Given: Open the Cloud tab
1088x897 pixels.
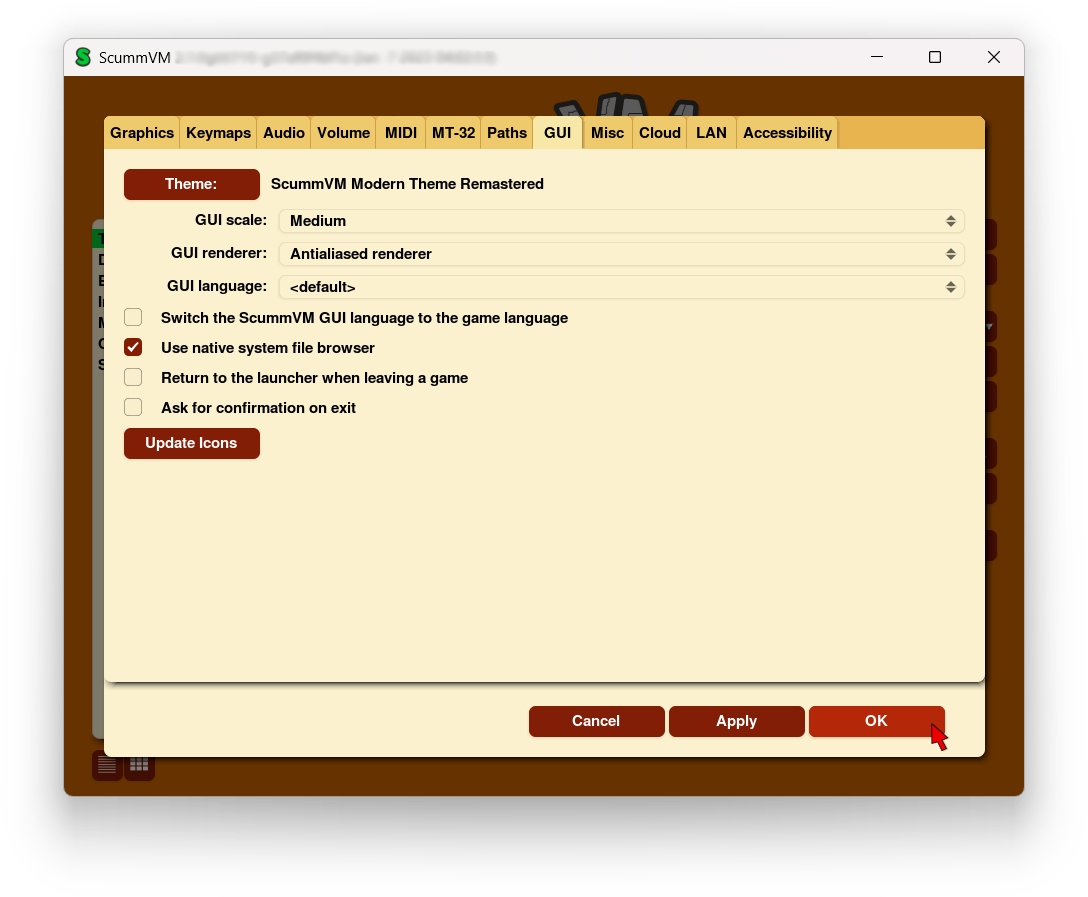Looking at the screenshot, I should [x=660, y=133].
